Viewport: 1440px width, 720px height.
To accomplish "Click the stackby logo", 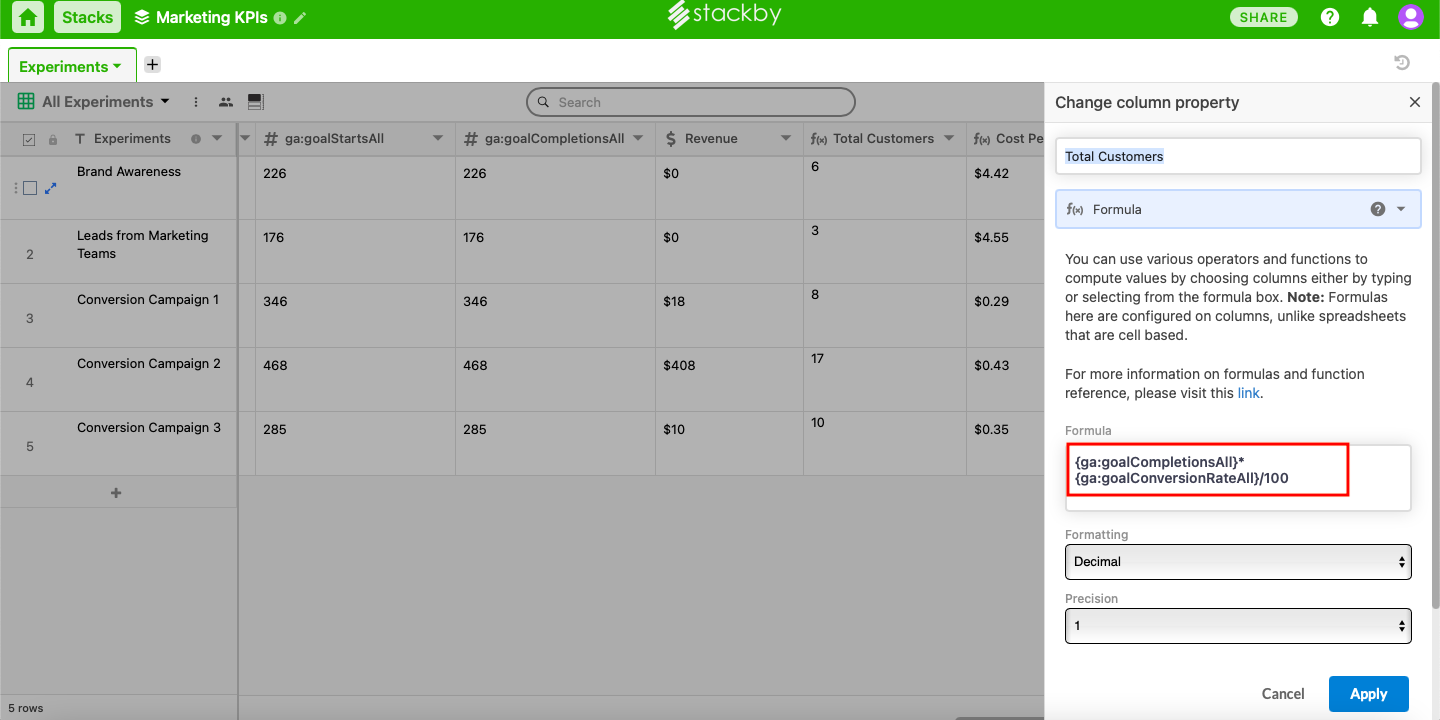I will point(725,15).
